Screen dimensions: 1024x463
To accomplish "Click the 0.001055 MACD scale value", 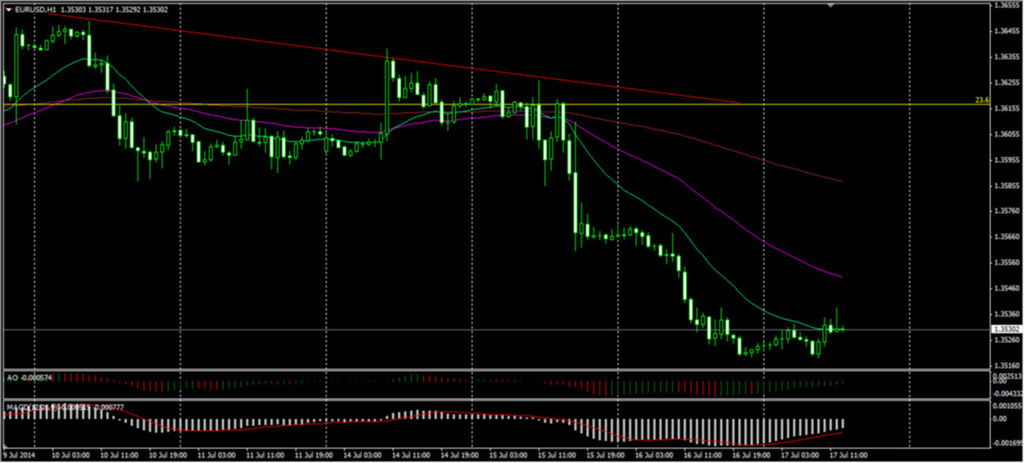I will [1007, 405].
